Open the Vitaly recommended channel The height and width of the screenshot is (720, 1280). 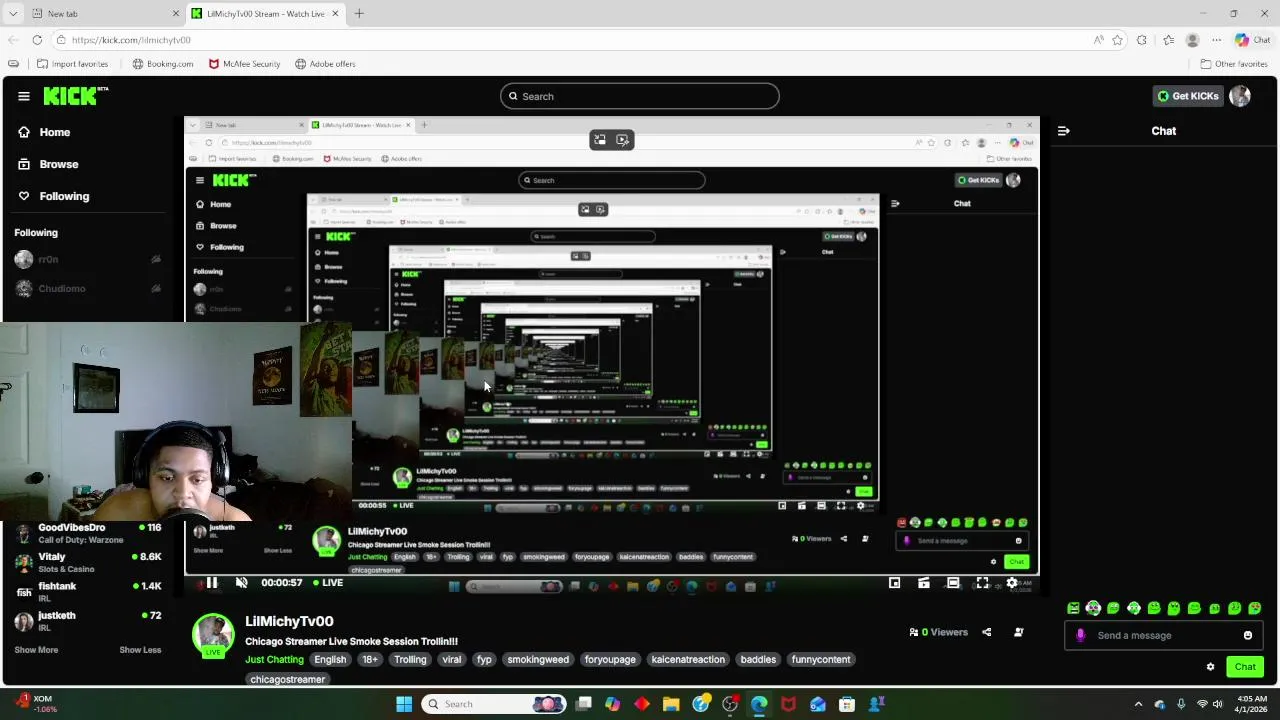(x=88, y=562)
